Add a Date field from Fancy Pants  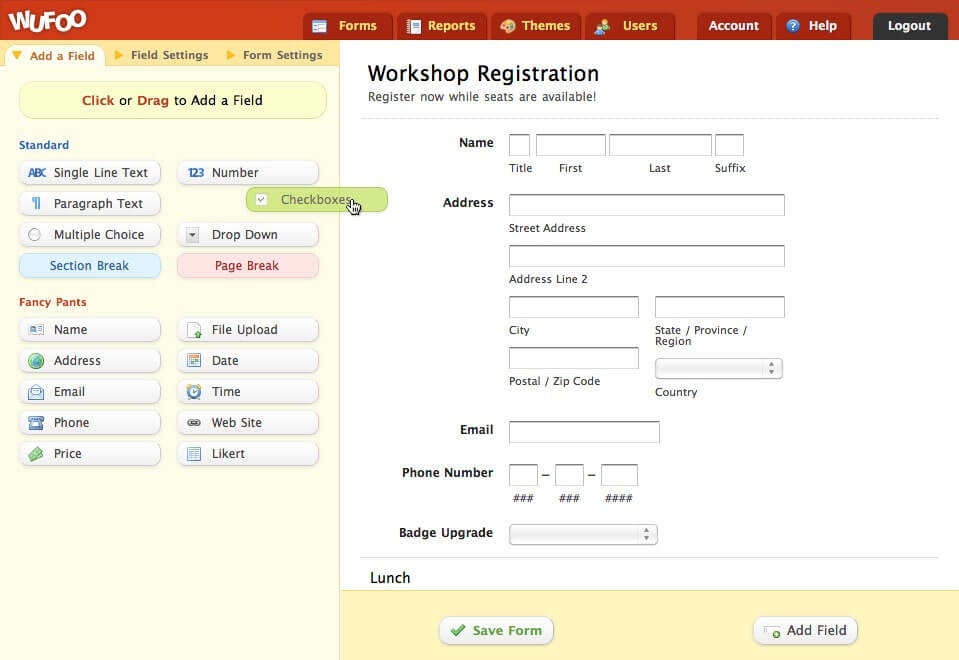pos(247,361)
